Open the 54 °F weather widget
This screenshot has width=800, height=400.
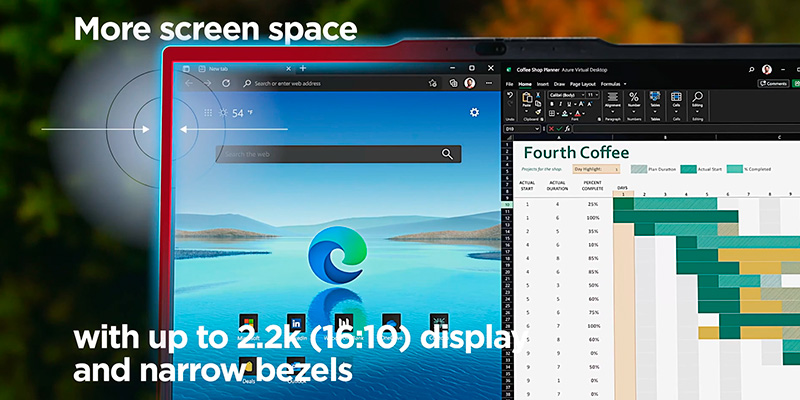[236, 113]
